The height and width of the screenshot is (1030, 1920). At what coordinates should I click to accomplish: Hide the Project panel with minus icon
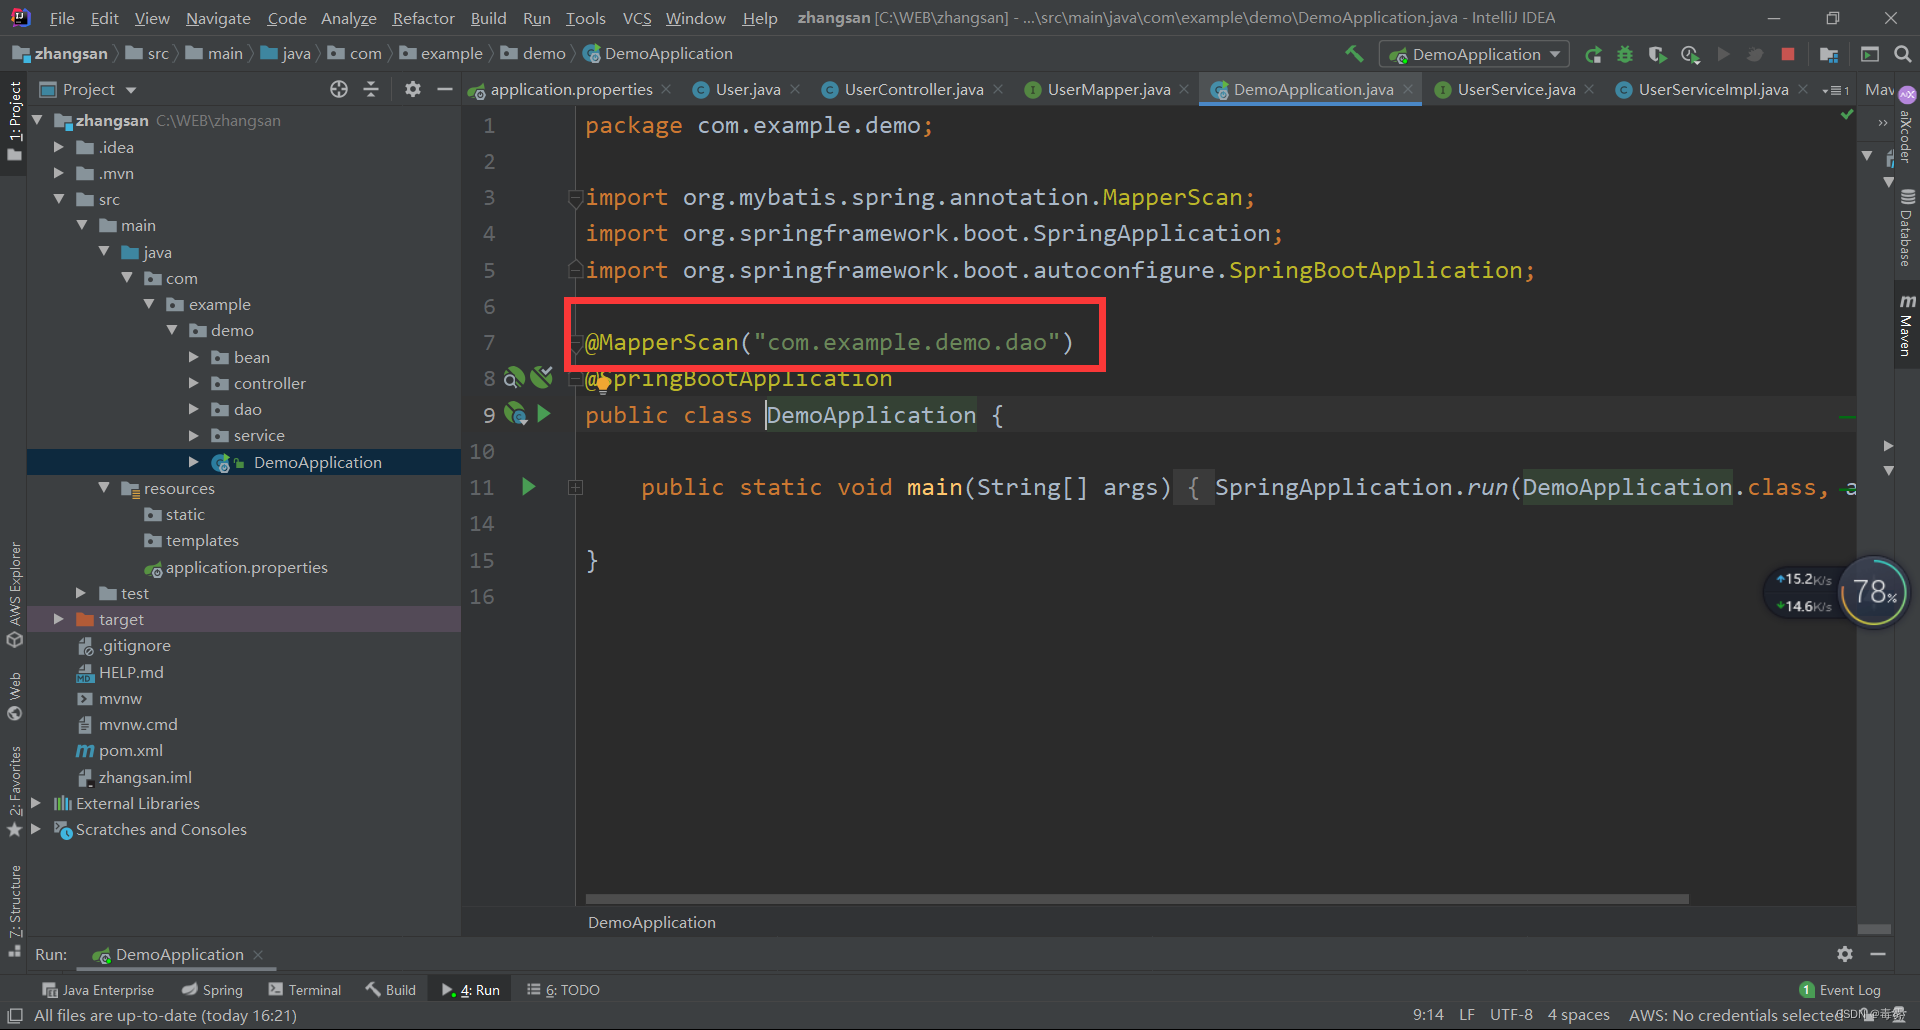click(x=445, y=89)
